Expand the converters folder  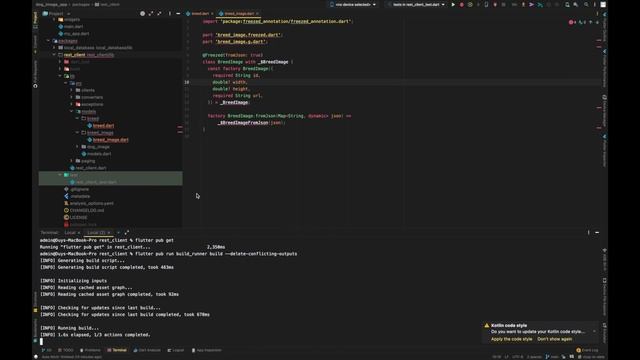tap(72, 97)
